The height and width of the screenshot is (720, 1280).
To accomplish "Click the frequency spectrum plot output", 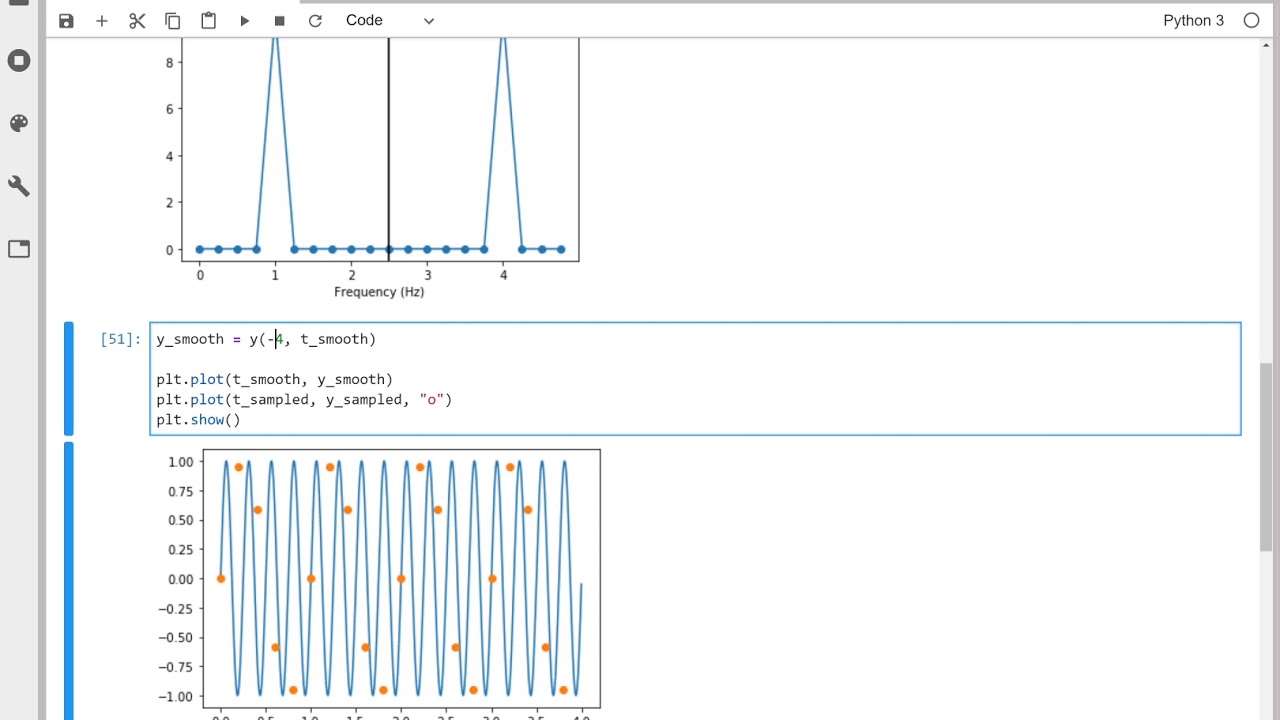I will [370, 168].
